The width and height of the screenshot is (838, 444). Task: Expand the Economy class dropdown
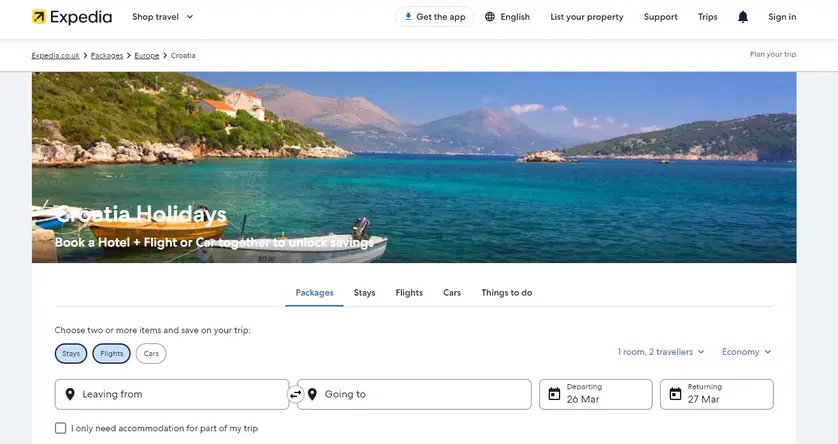pyautogui.click(x=746, y=352)
